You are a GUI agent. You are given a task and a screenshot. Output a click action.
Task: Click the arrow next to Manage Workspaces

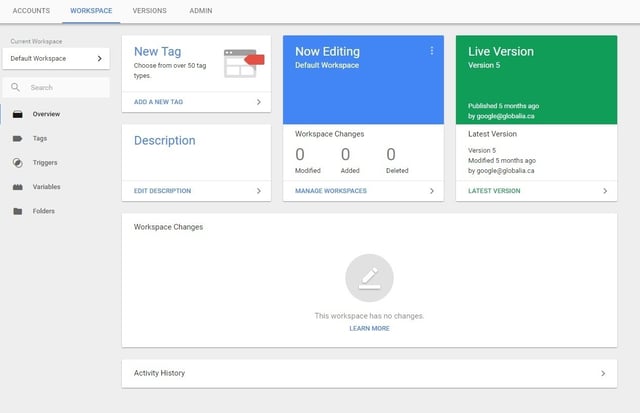coord(432,191)
